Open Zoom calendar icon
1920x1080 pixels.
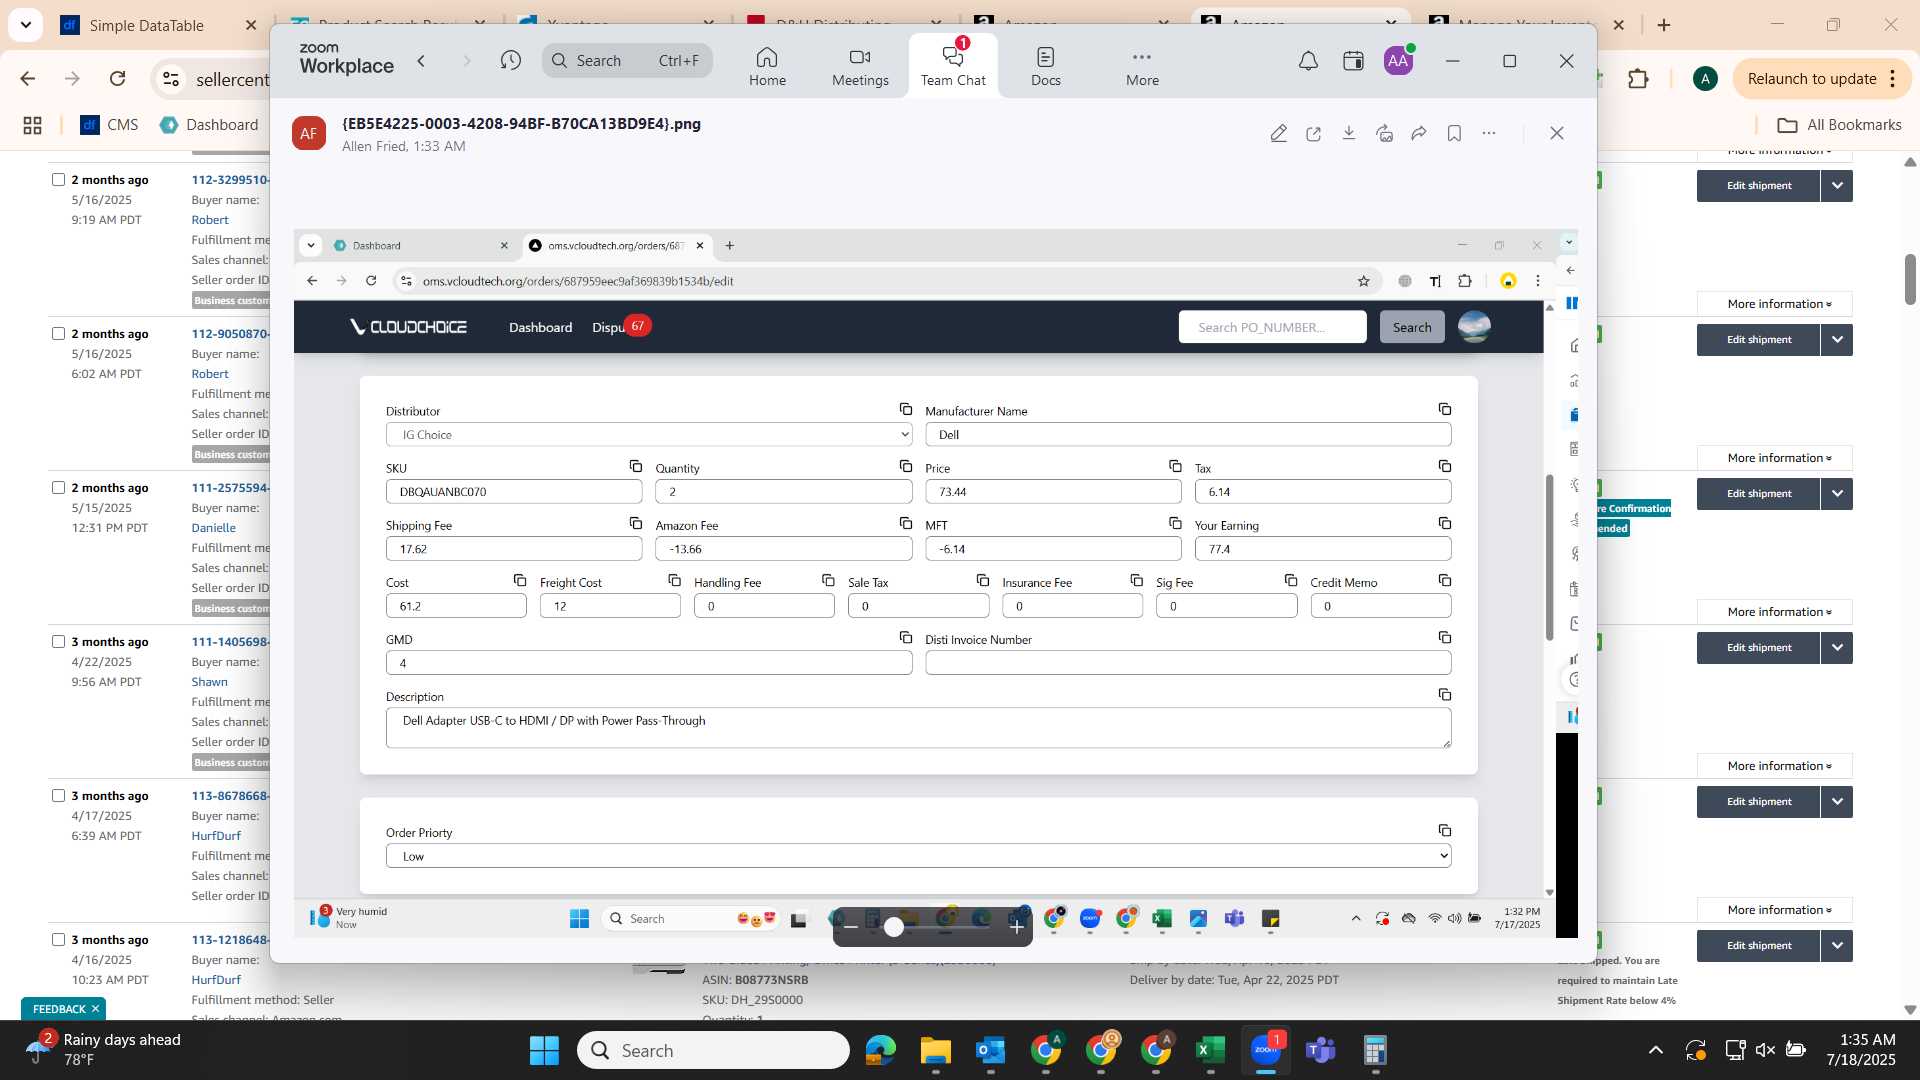point(1353,61)
